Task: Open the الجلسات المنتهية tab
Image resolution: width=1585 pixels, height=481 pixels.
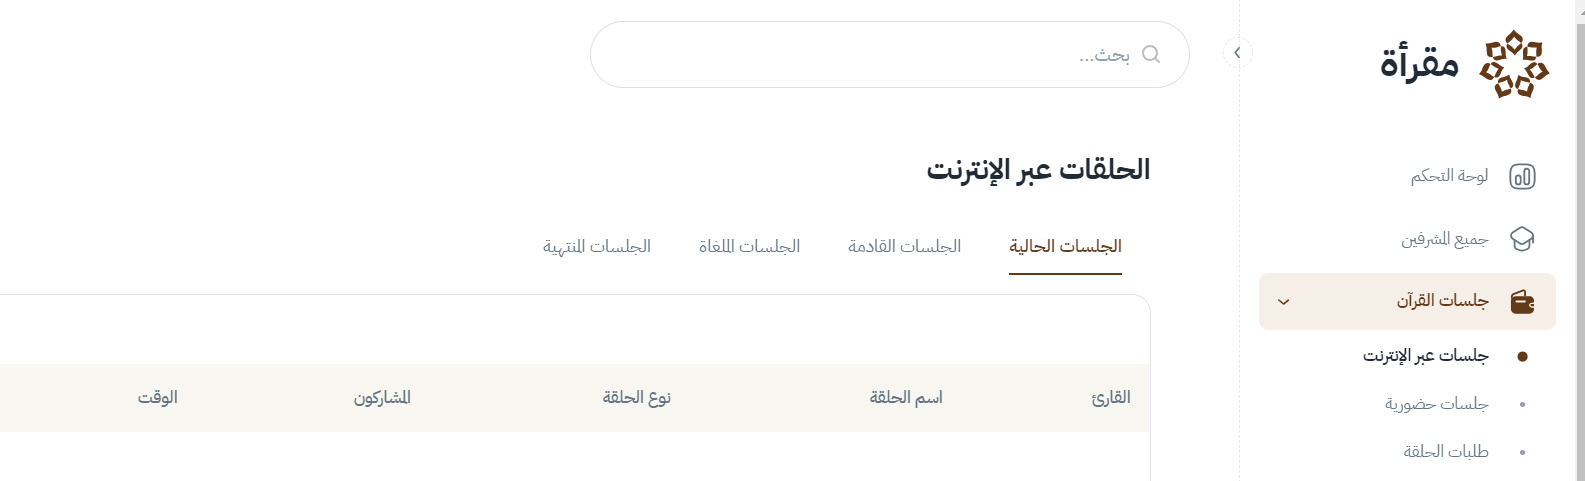Action: point(597,246)
